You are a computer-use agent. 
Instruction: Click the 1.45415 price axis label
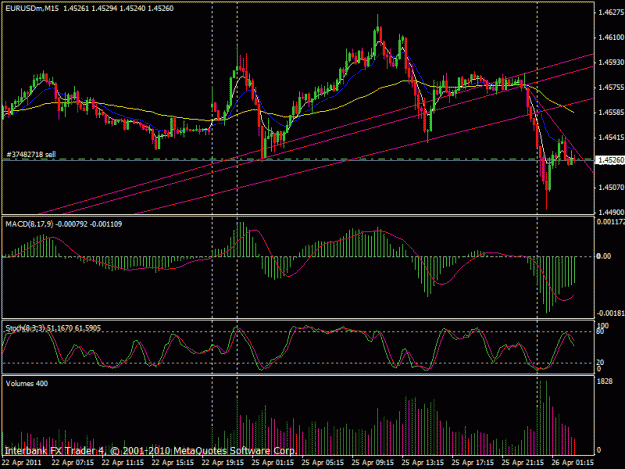[610, 137]
